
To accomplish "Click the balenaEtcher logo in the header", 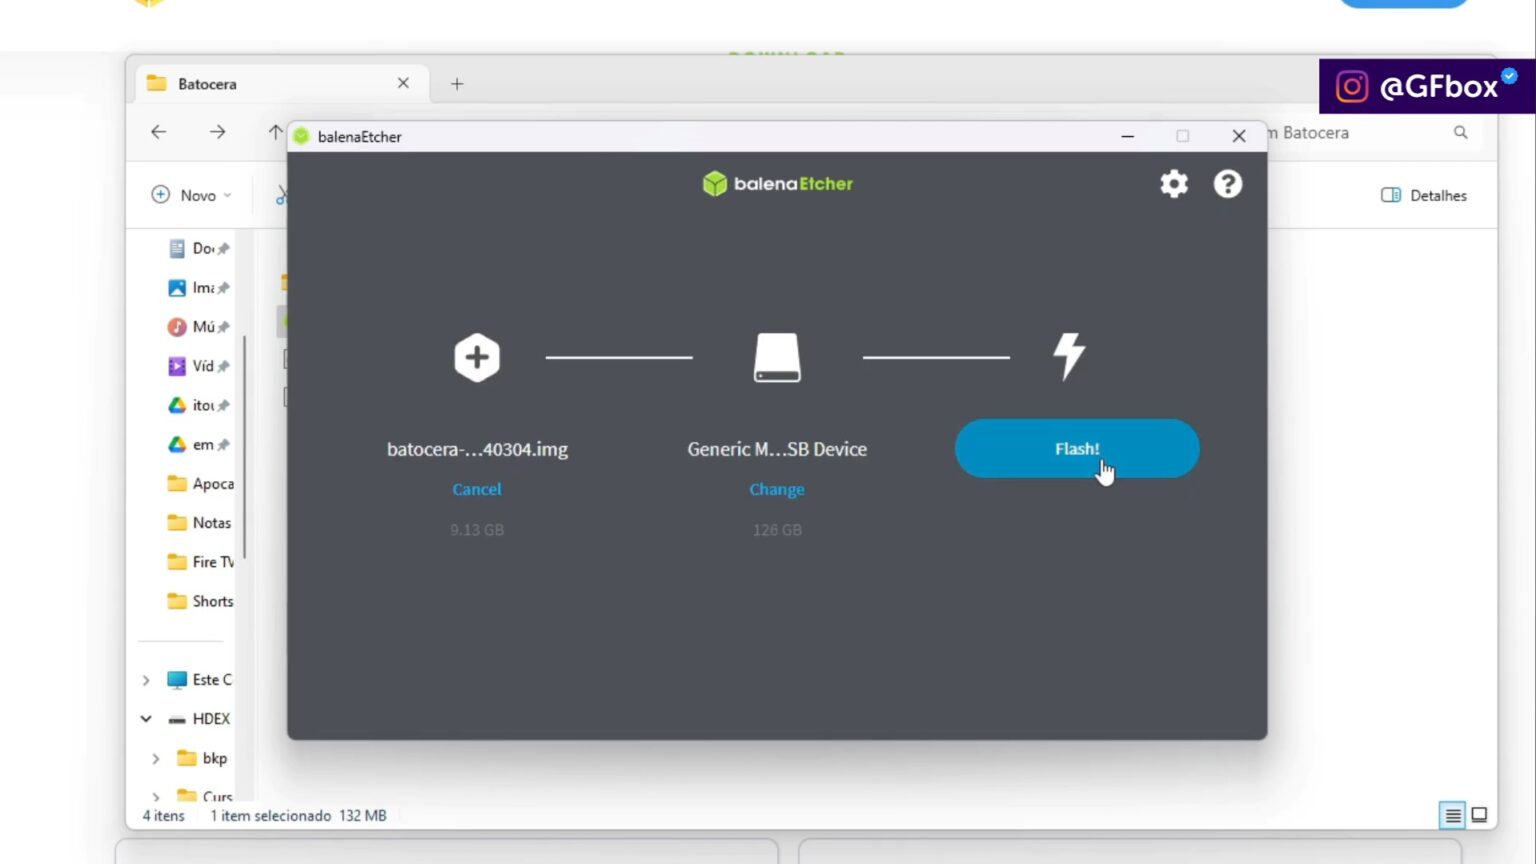I will 777,183.
